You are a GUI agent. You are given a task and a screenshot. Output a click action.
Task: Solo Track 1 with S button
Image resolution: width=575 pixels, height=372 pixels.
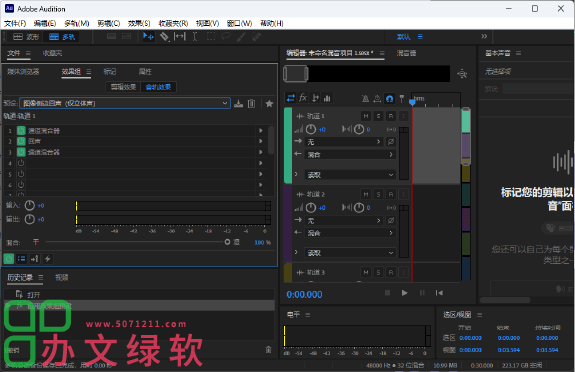[x=378, y=116]
